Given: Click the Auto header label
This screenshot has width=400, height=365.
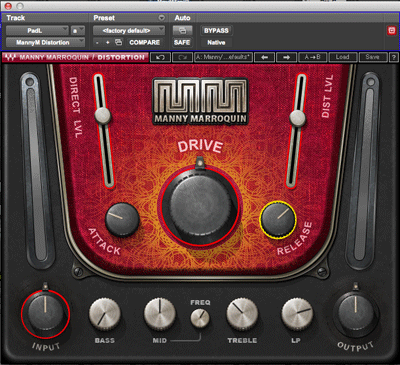Looking at the screenshot, I should point(182,18).
